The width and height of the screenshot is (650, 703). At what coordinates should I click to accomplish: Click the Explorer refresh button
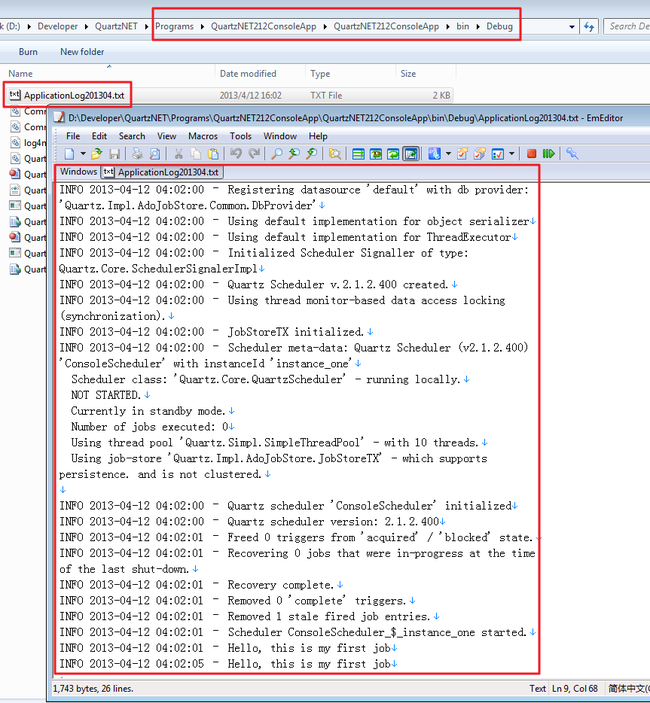(x=589, y=27)
